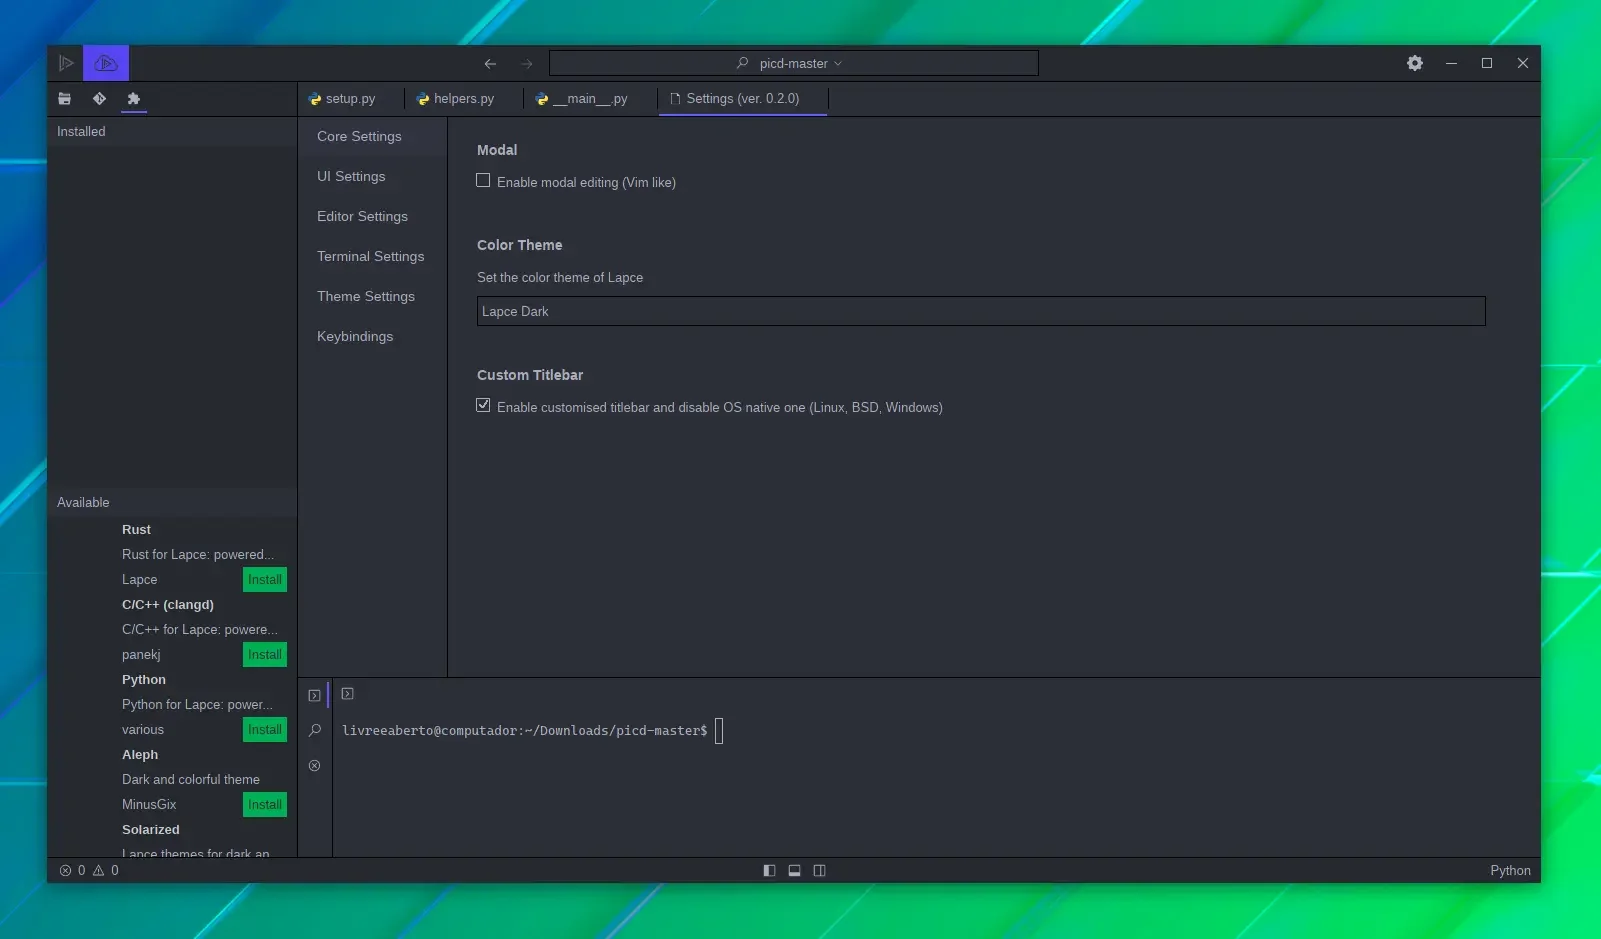The height and width of the screenshot is (939, 1601).
Task: Select the plugins panel icon
Action: point(134,99)
